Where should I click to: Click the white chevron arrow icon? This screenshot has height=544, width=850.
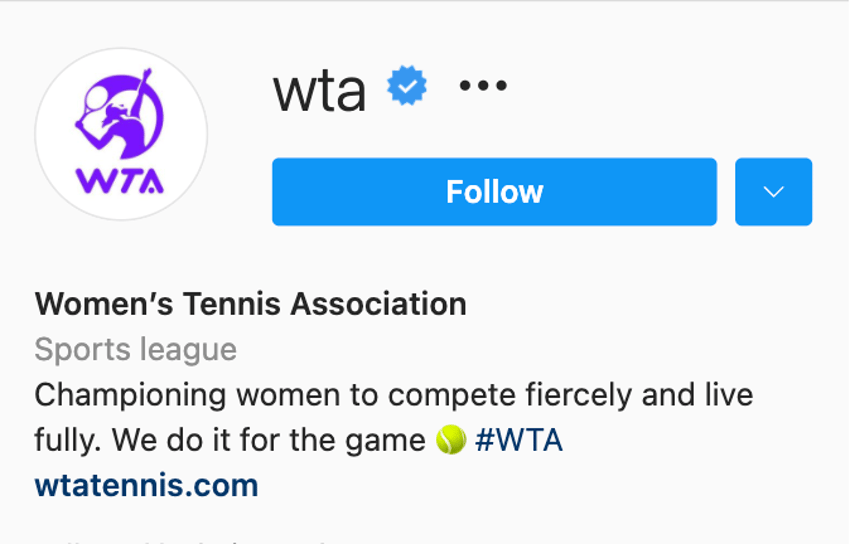pyautogui.click(x=774, y=192)
